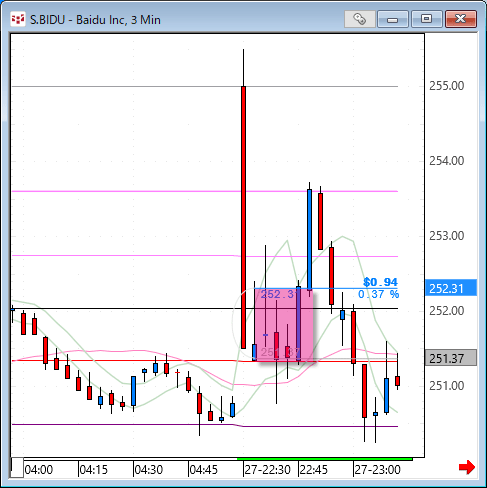This screenshot has width=487, height=488.
Task: Click the 0.37 % gain label
Action: coord(378,294)
